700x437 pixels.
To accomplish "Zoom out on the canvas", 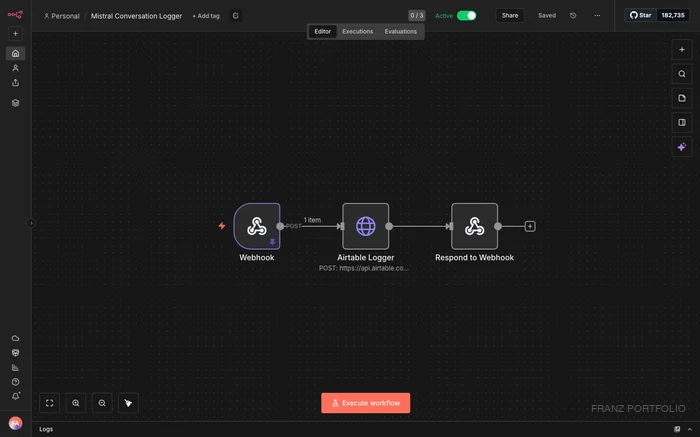I will [102, 403].
